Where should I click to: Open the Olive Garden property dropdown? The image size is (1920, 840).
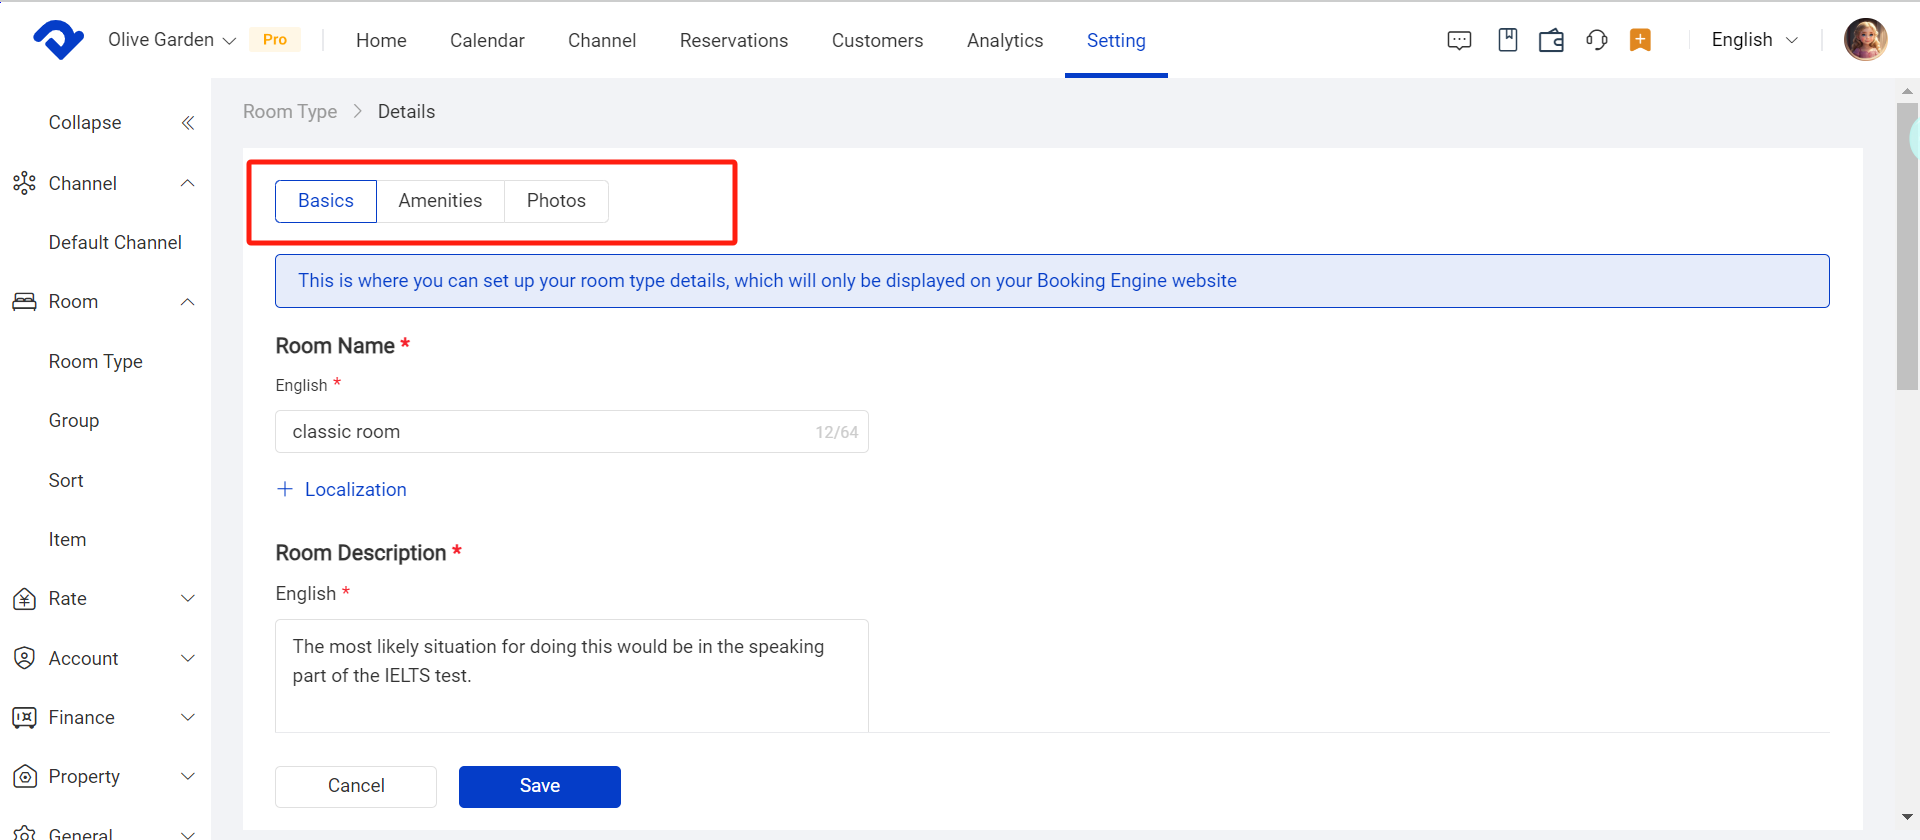click(x=172, y=40)
